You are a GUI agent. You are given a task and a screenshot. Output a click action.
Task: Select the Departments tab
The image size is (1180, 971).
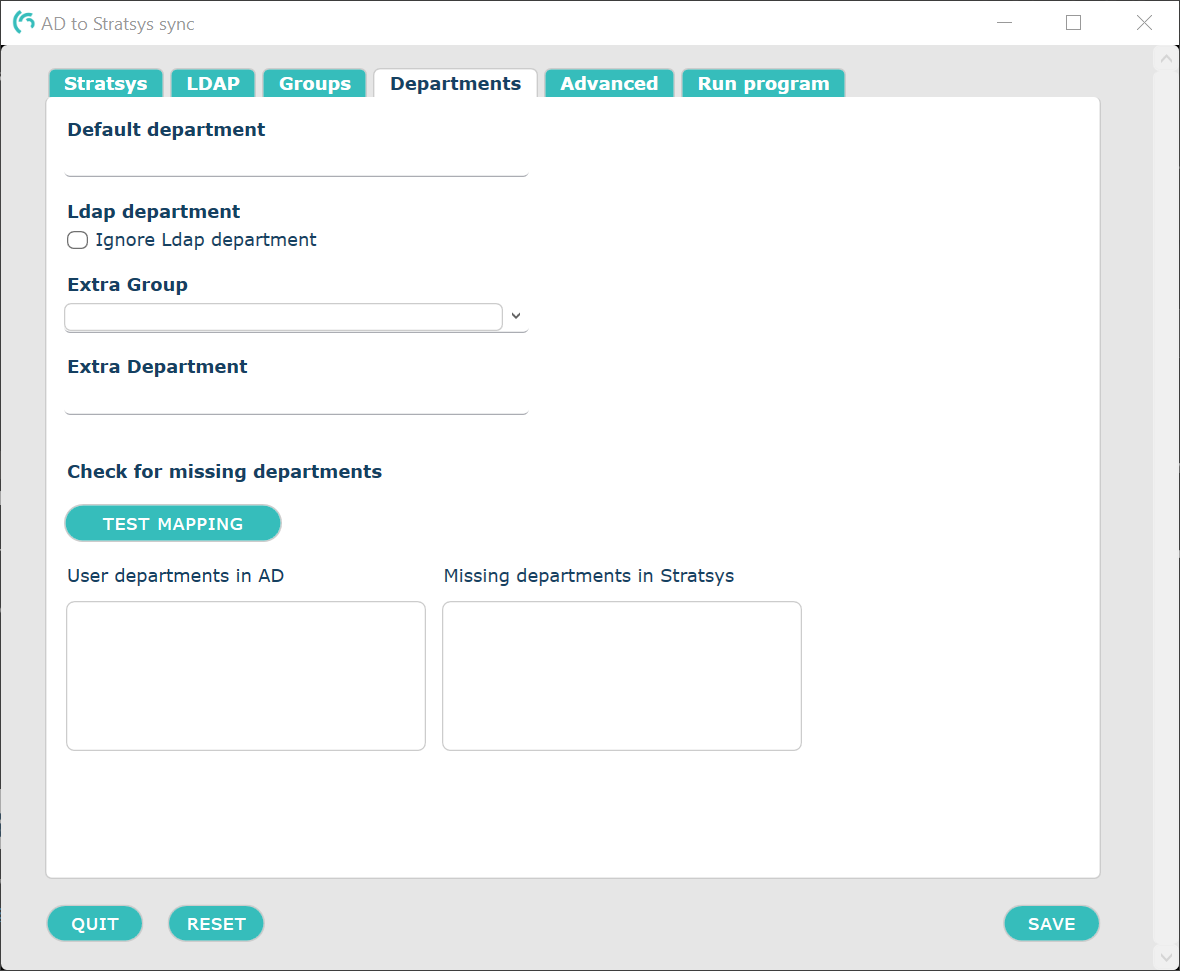455,84
